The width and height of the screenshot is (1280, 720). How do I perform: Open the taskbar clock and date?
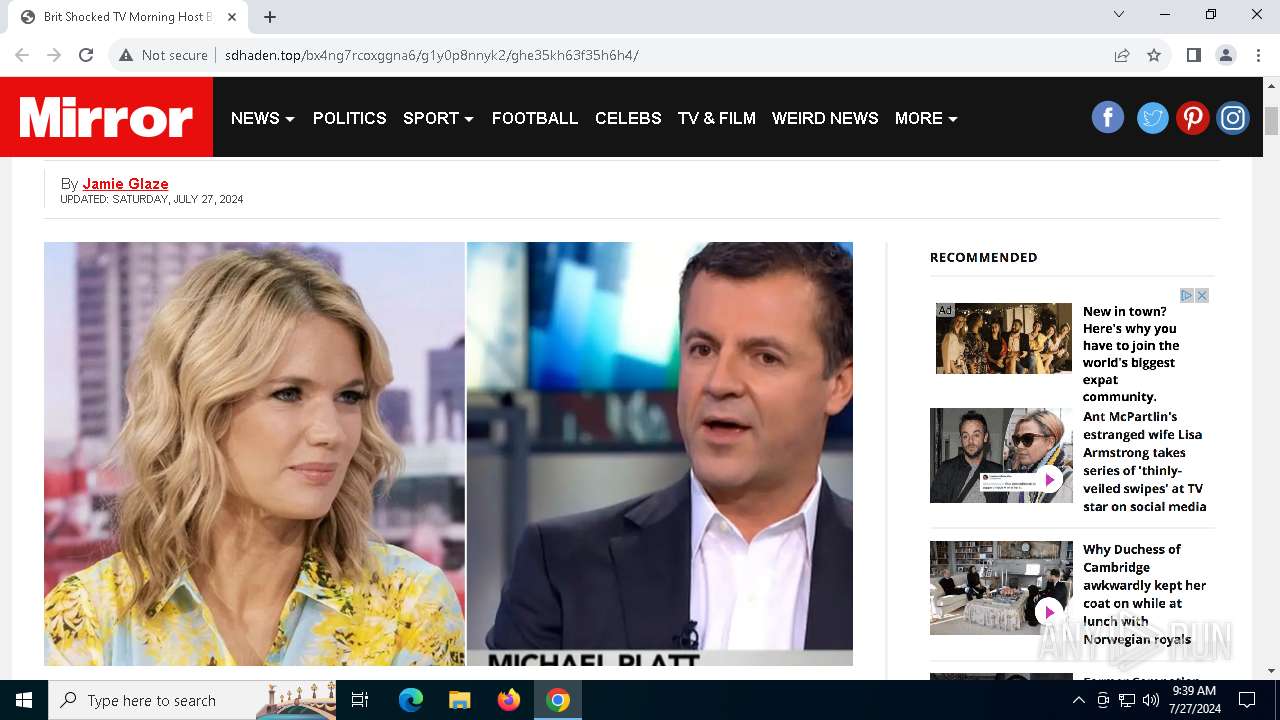[1193, 700]
